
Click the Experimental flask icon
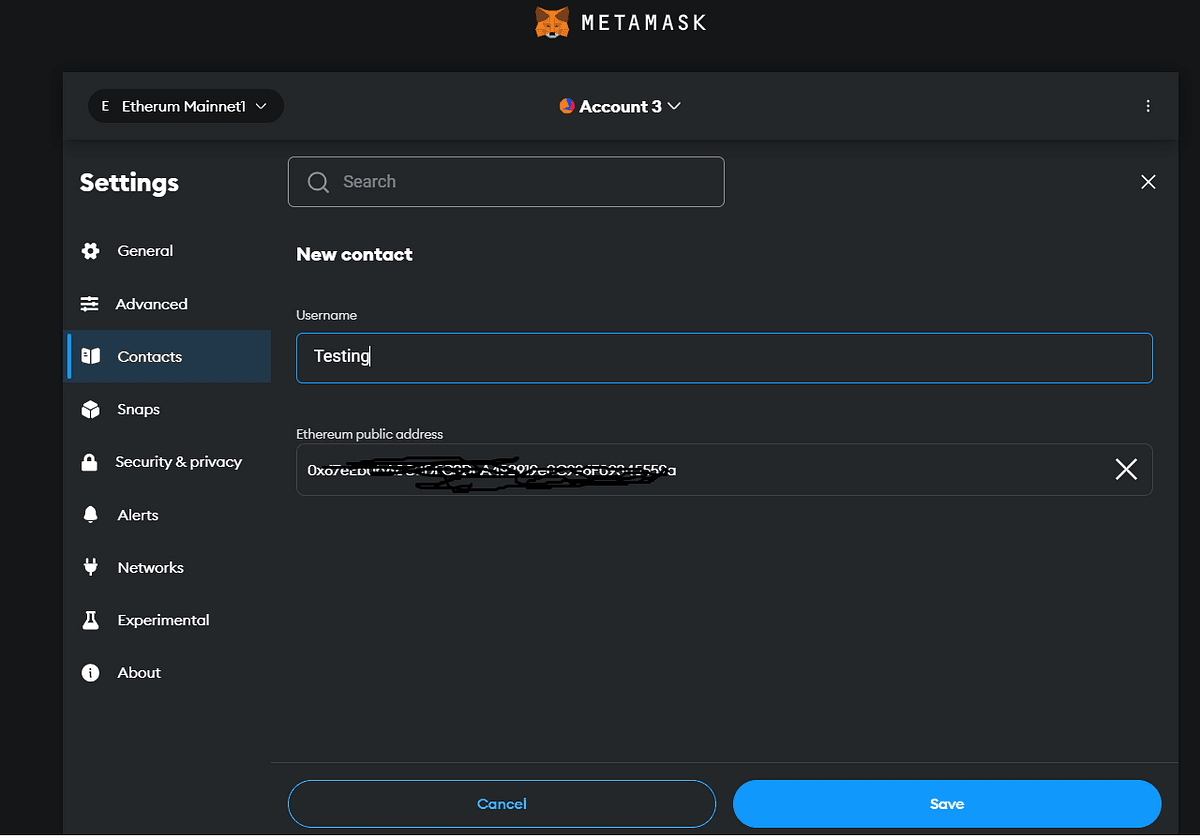tap(90, 620)
